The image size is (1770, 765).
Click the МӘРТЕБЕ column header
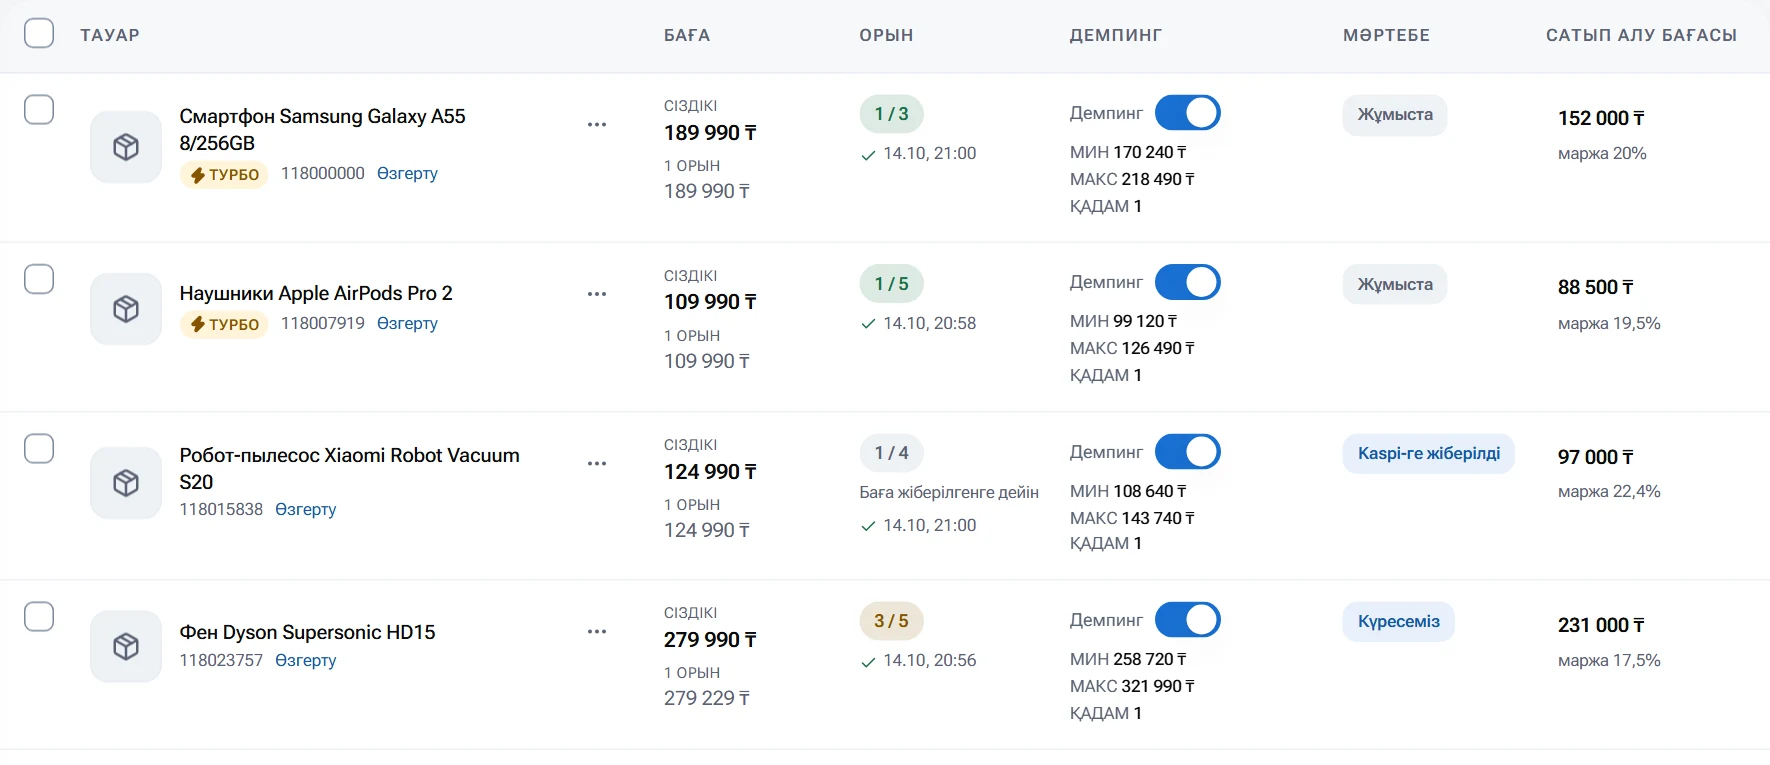1386,35
